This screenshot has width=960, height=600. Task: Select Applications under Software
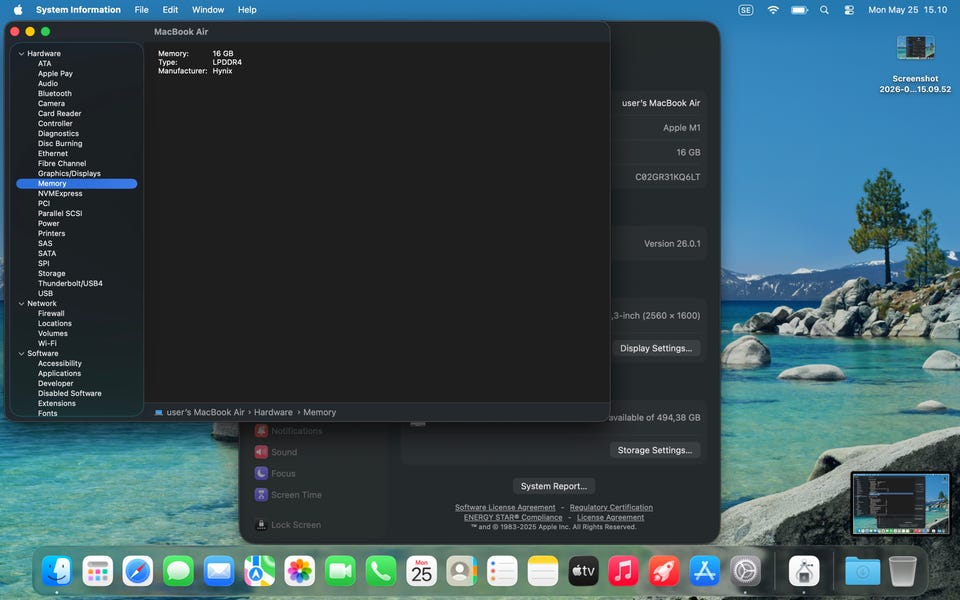pos(59,373)
